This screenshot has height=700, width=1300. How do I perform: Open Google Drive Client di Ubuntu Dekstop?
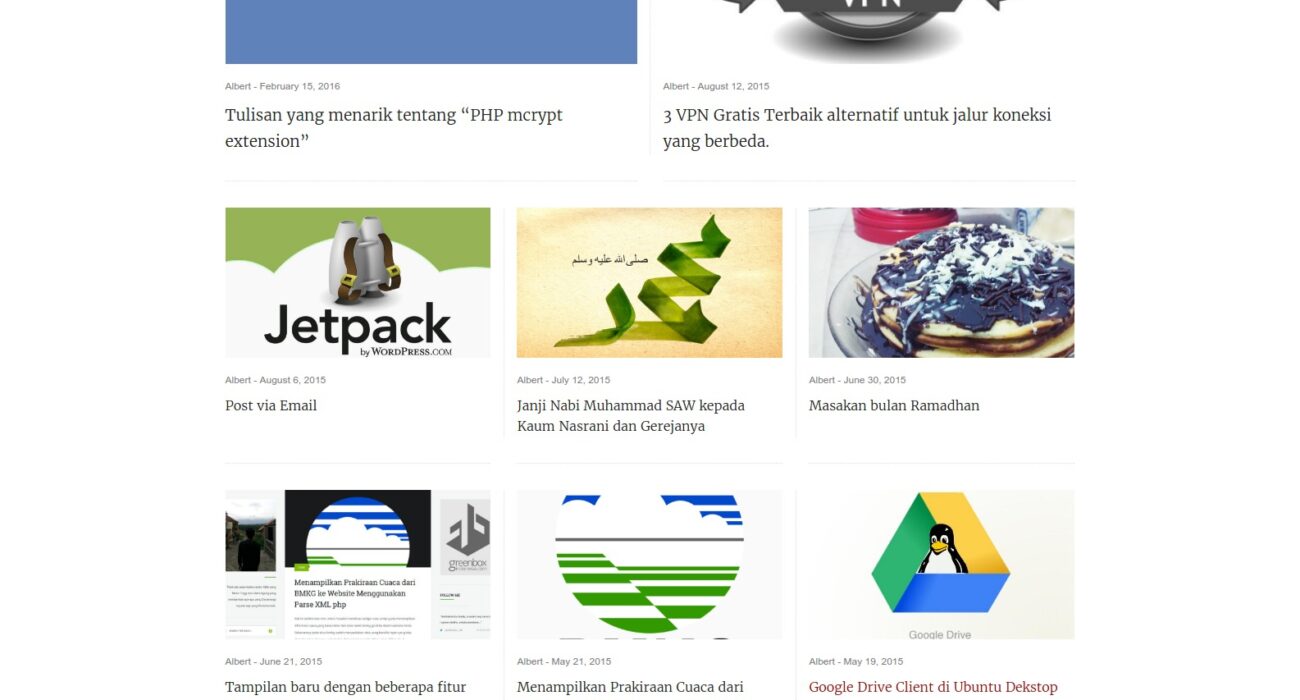933,687
